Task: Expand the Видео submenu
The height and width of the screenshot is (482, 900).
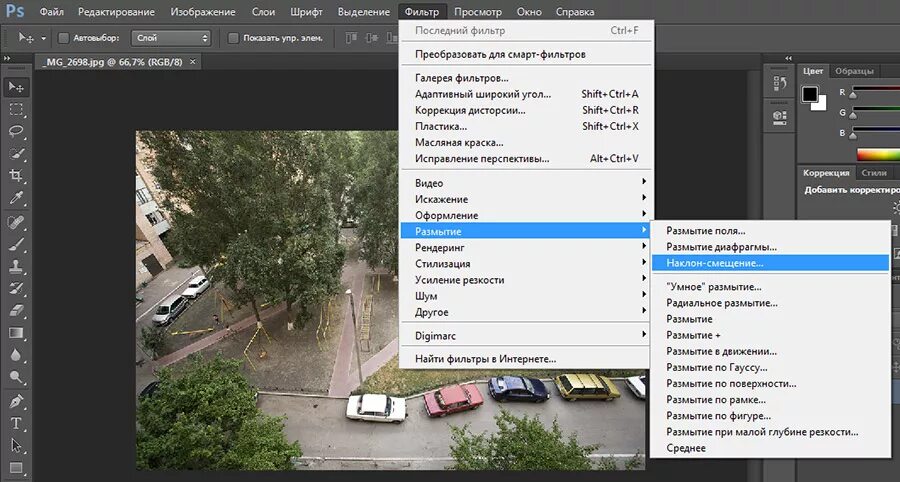Action: (526, 183)
